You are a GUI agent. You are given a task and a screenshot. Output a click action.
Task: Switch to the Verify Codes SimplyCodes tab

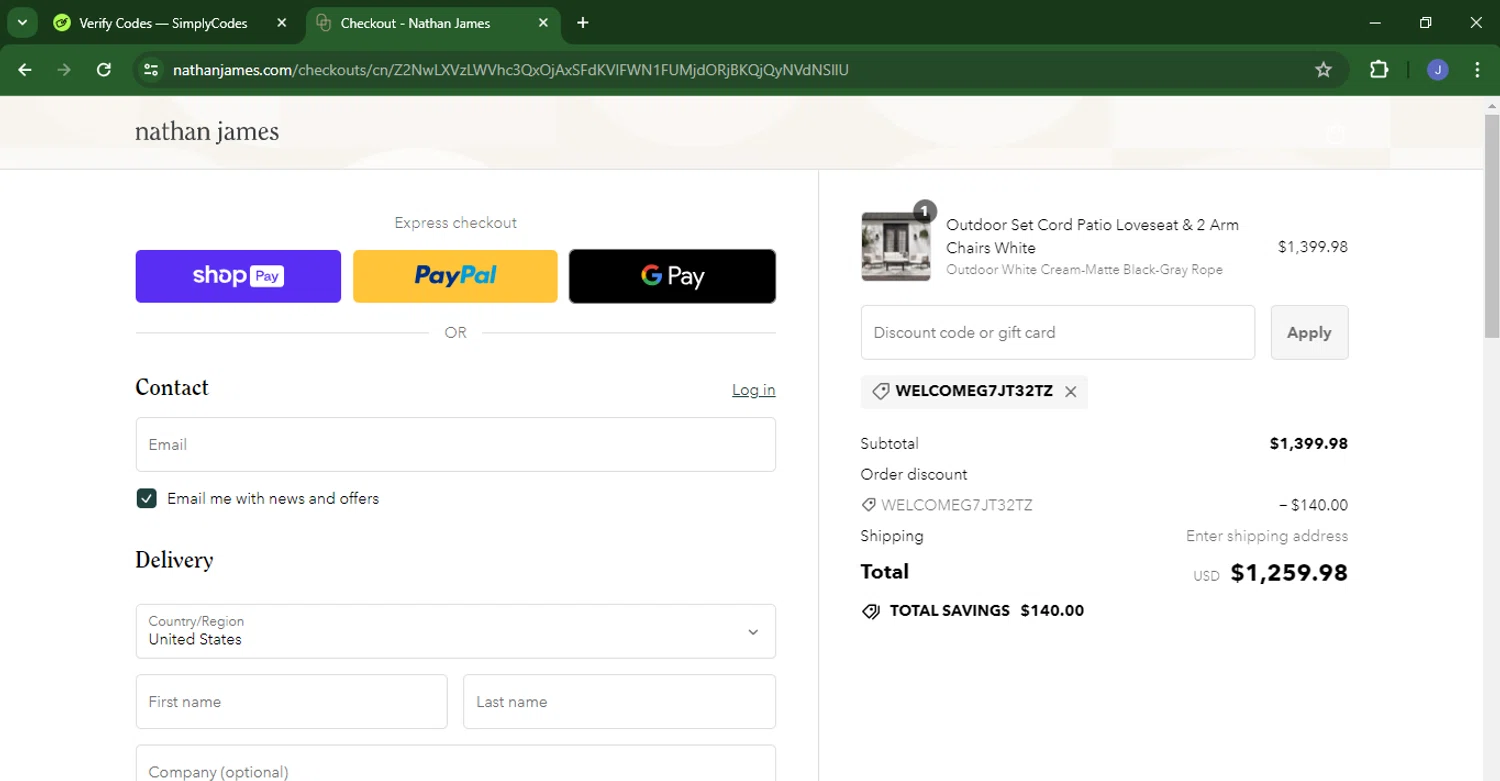tap(163, 23)
